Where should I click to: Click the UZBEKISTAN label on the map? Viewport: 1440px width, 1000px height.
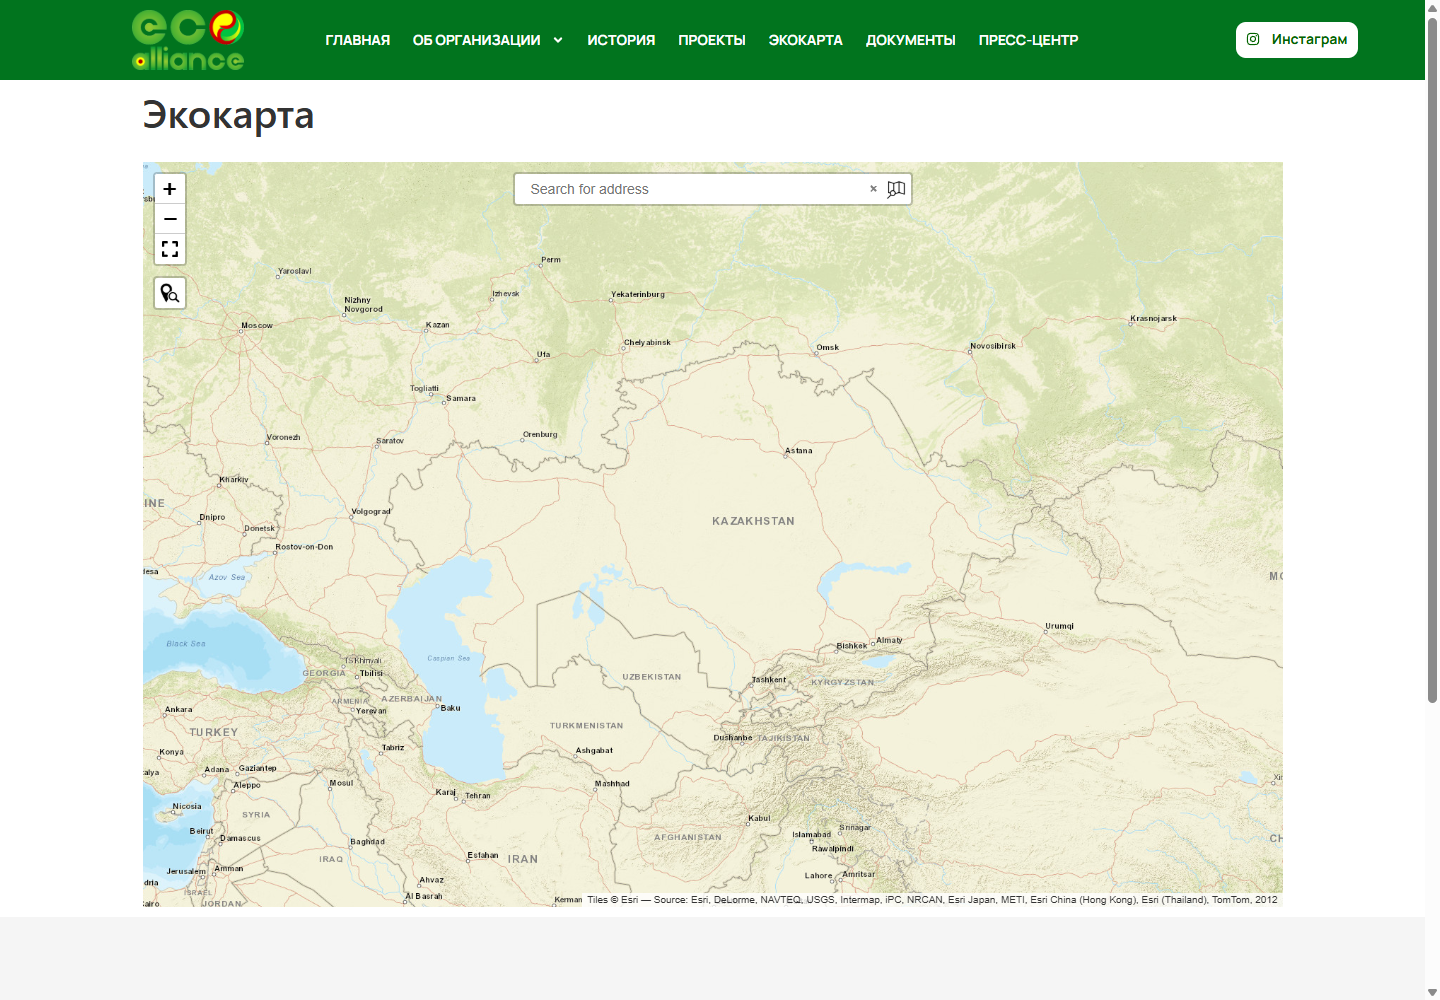652,677
